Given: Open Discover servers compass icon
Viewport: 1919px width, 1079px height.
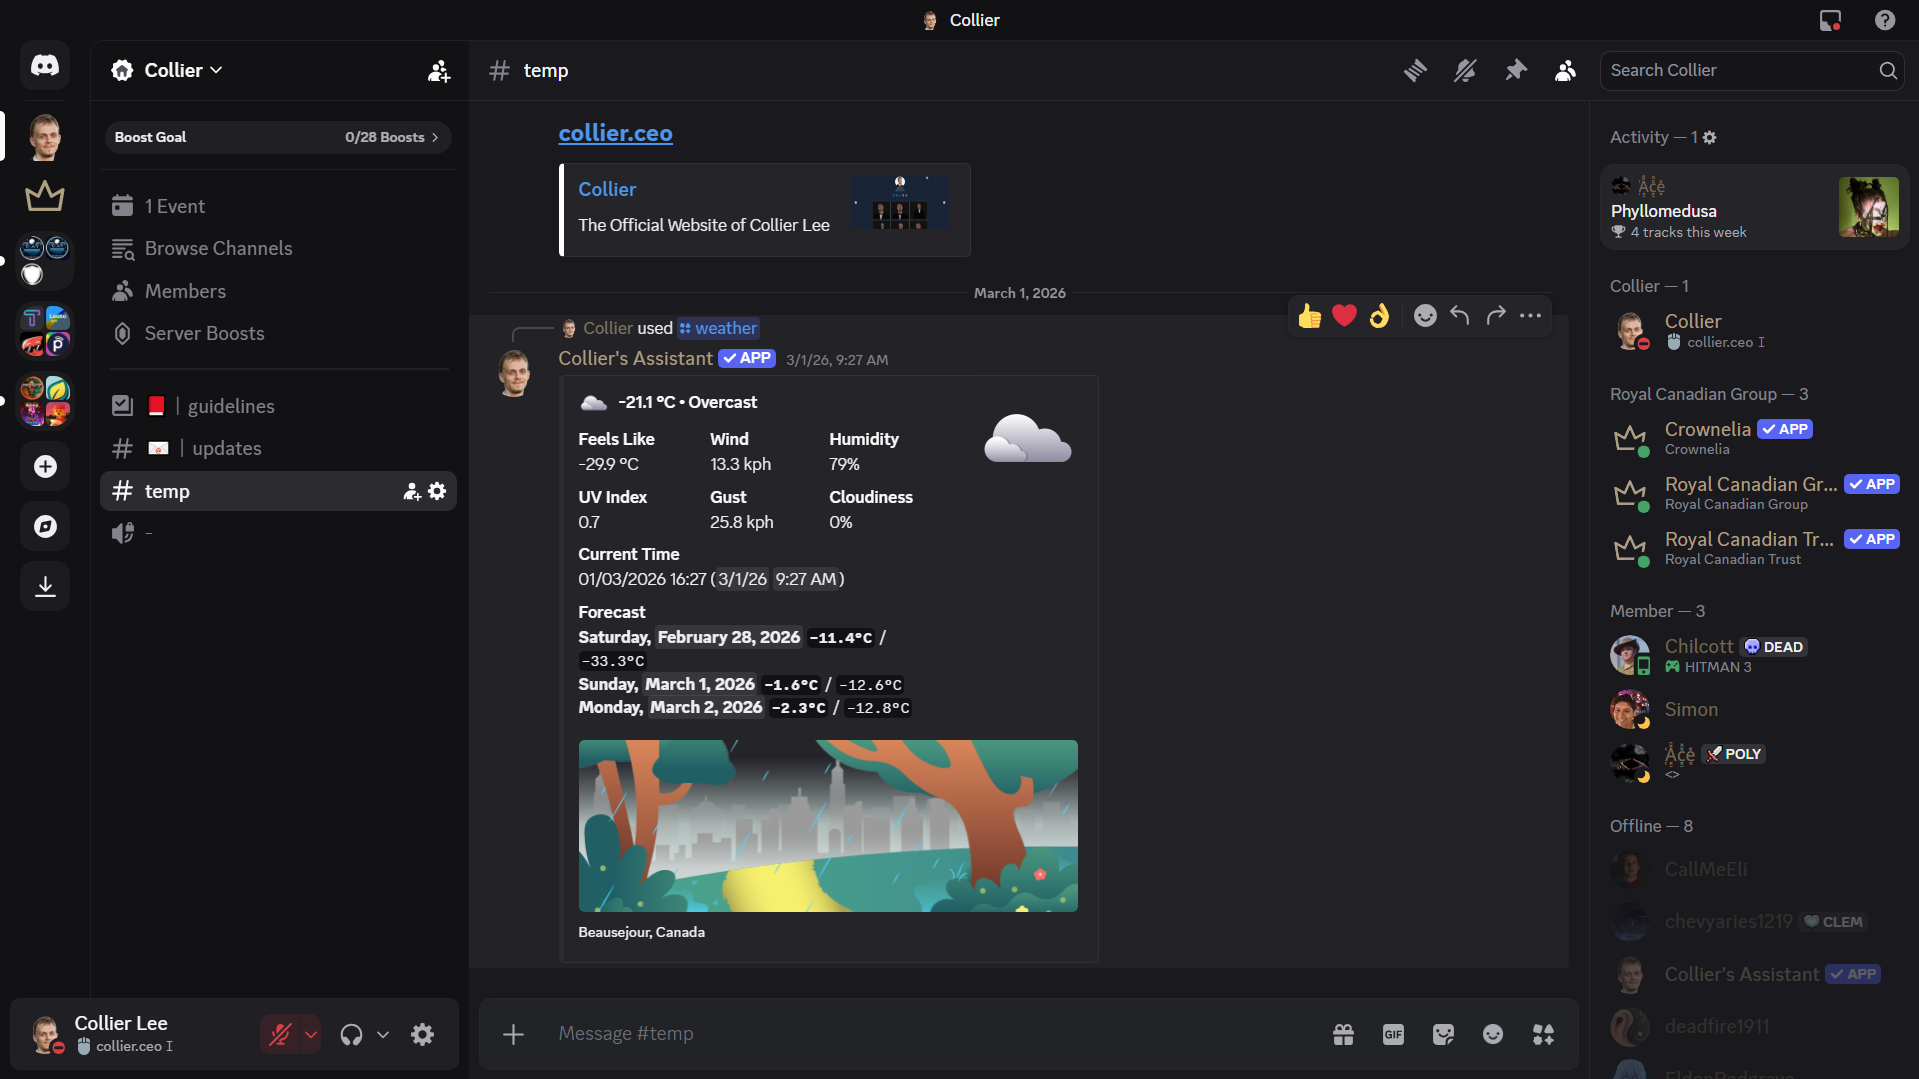Looking at the screenshot, I should [x=45, y=527].
